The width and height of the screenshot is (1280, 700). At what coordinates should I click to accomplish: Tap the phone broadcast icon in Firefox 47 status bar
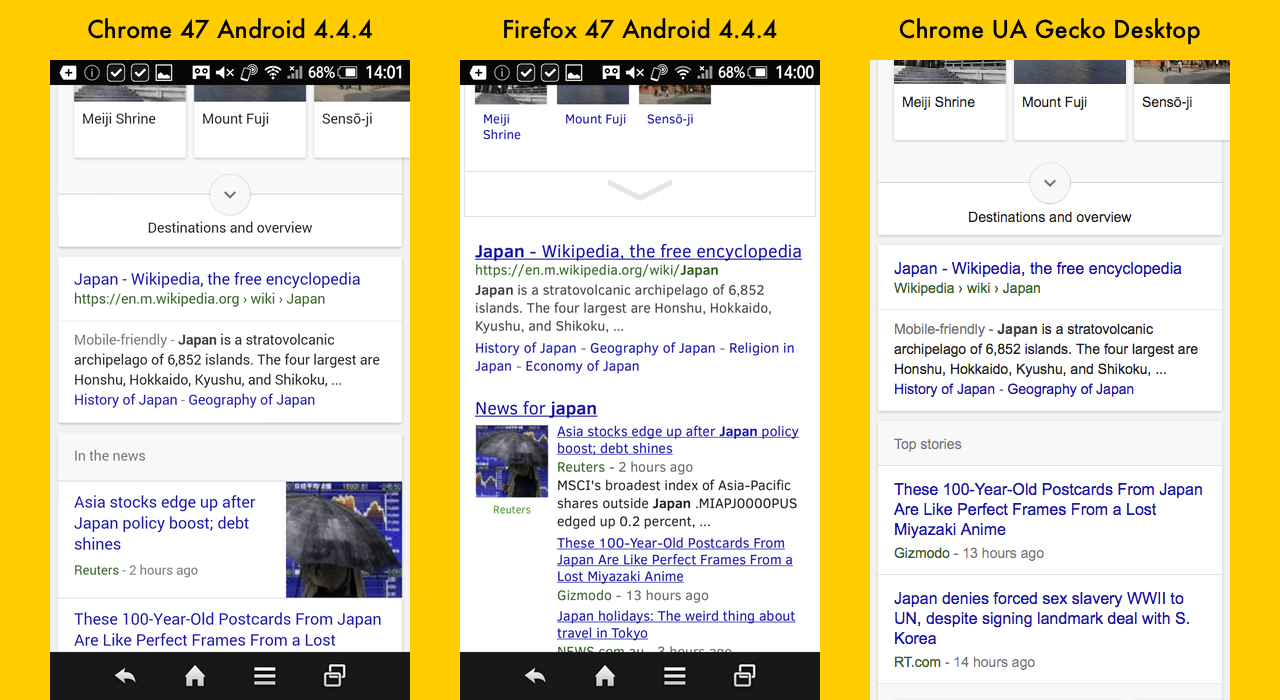659,72
